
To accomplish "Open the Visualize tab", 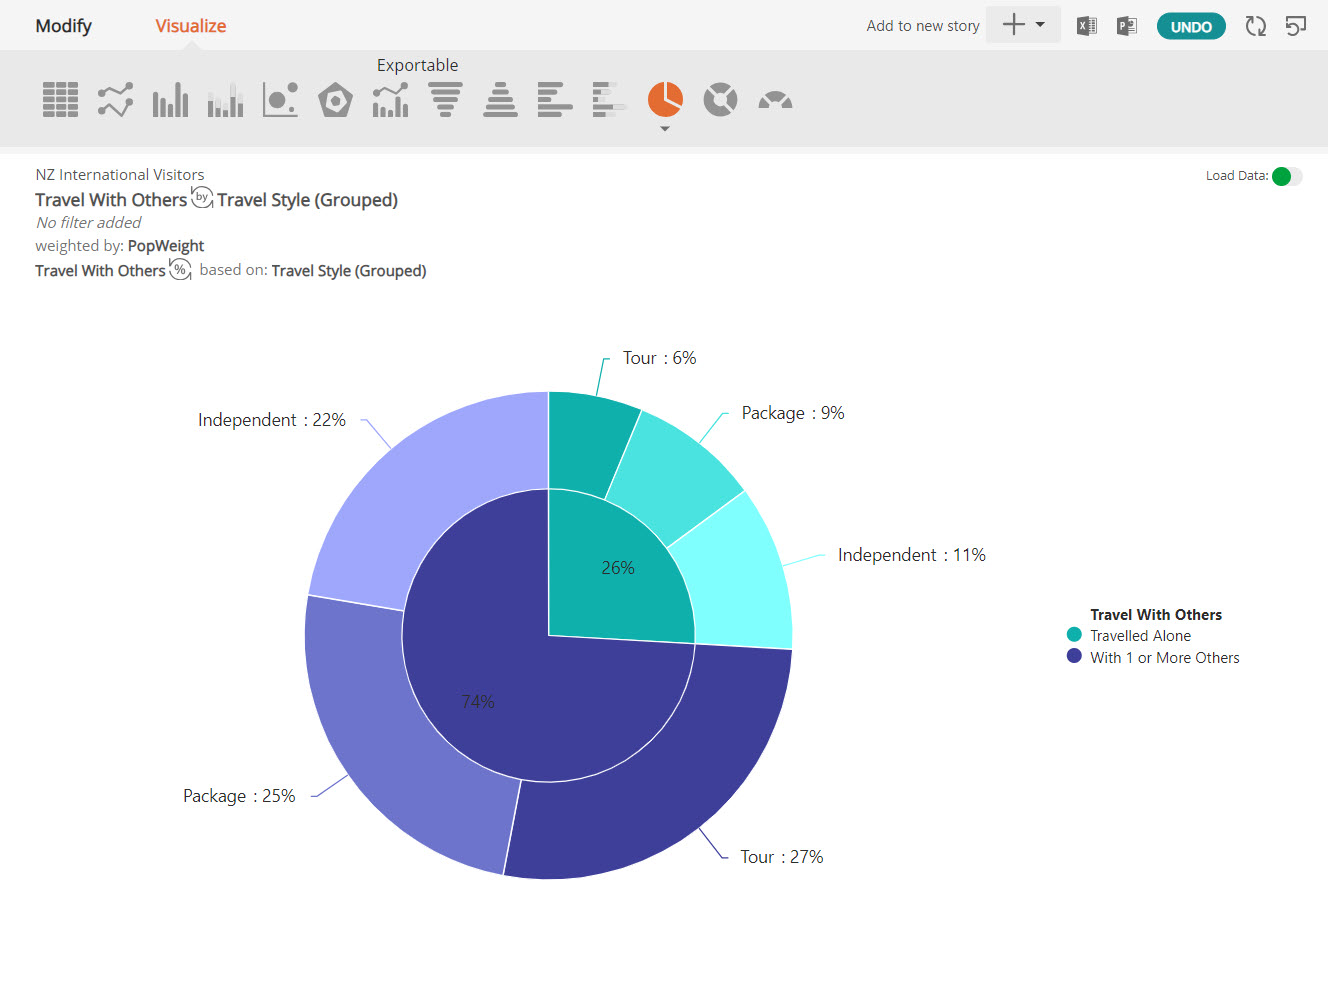I will click(190, 26).
